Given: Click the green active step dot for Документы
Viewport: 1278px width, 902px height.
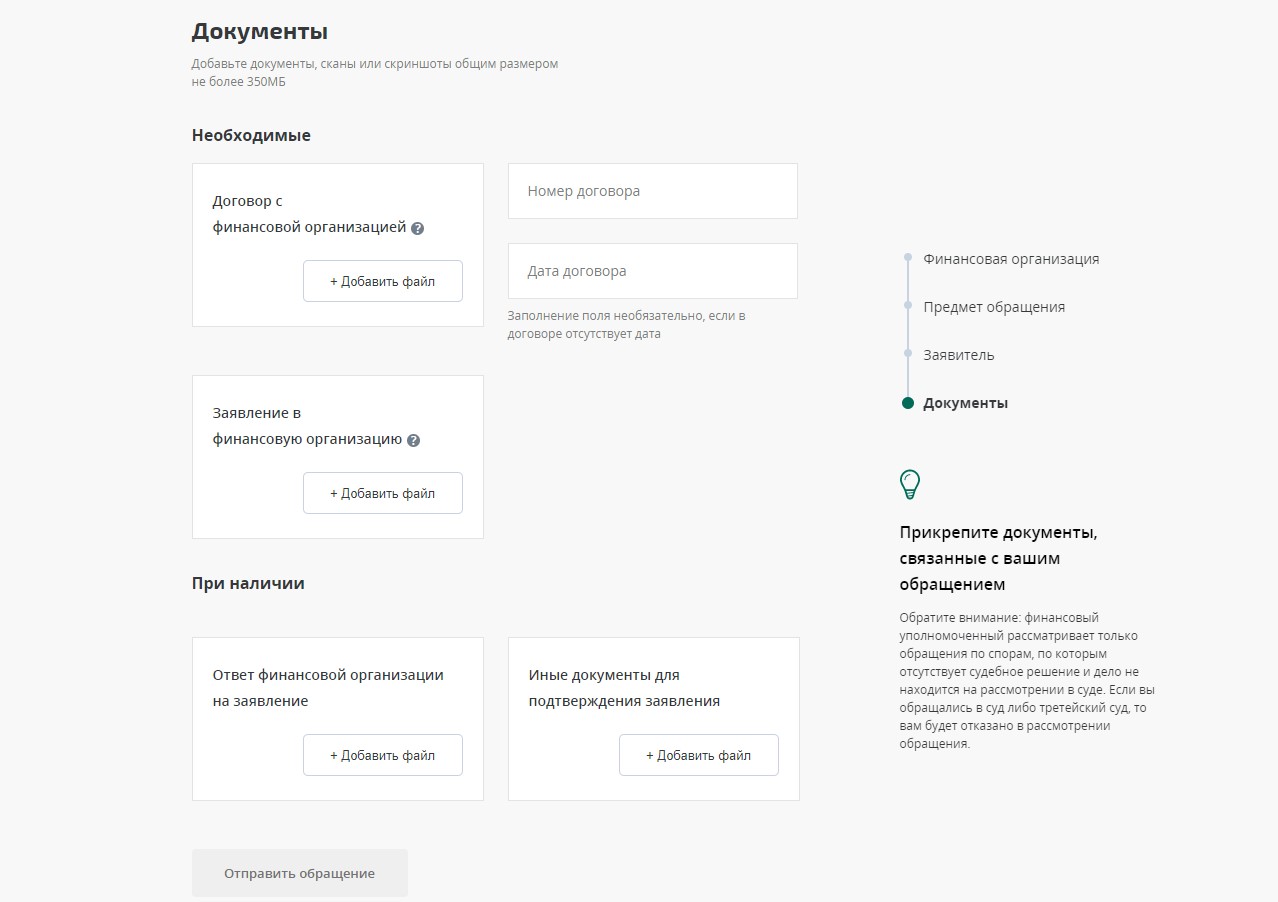Looking at the screenshot, I should [908, 403].
